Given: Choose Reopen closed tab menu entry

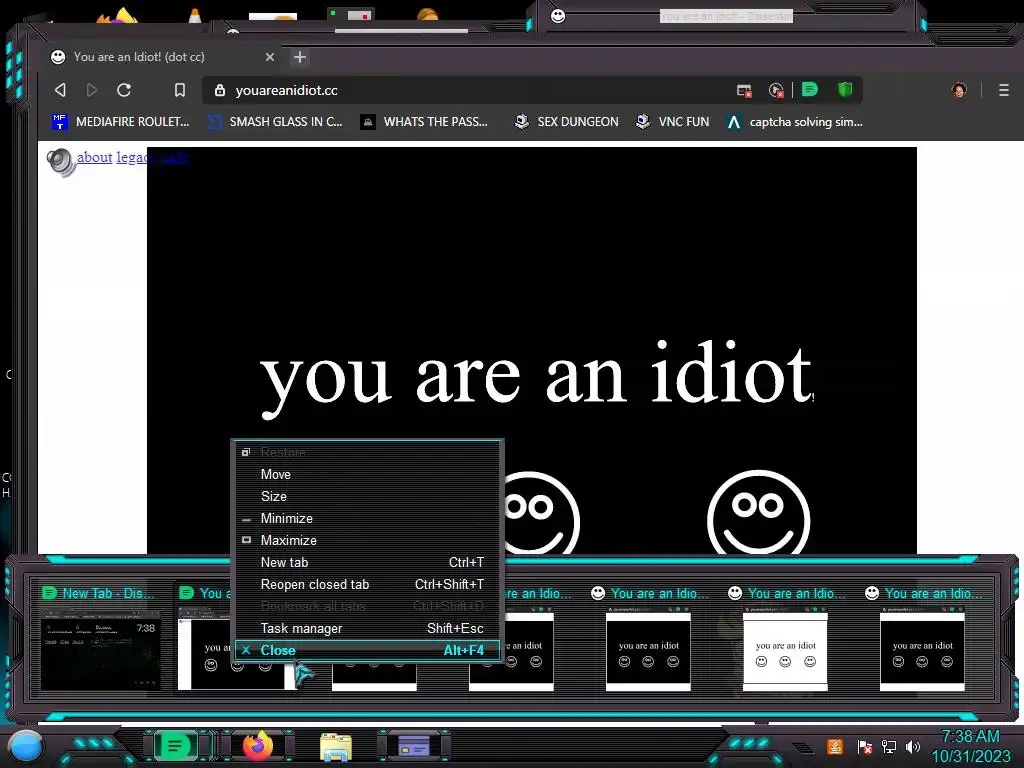Looking at the screenshot, I should coord(368,584).
